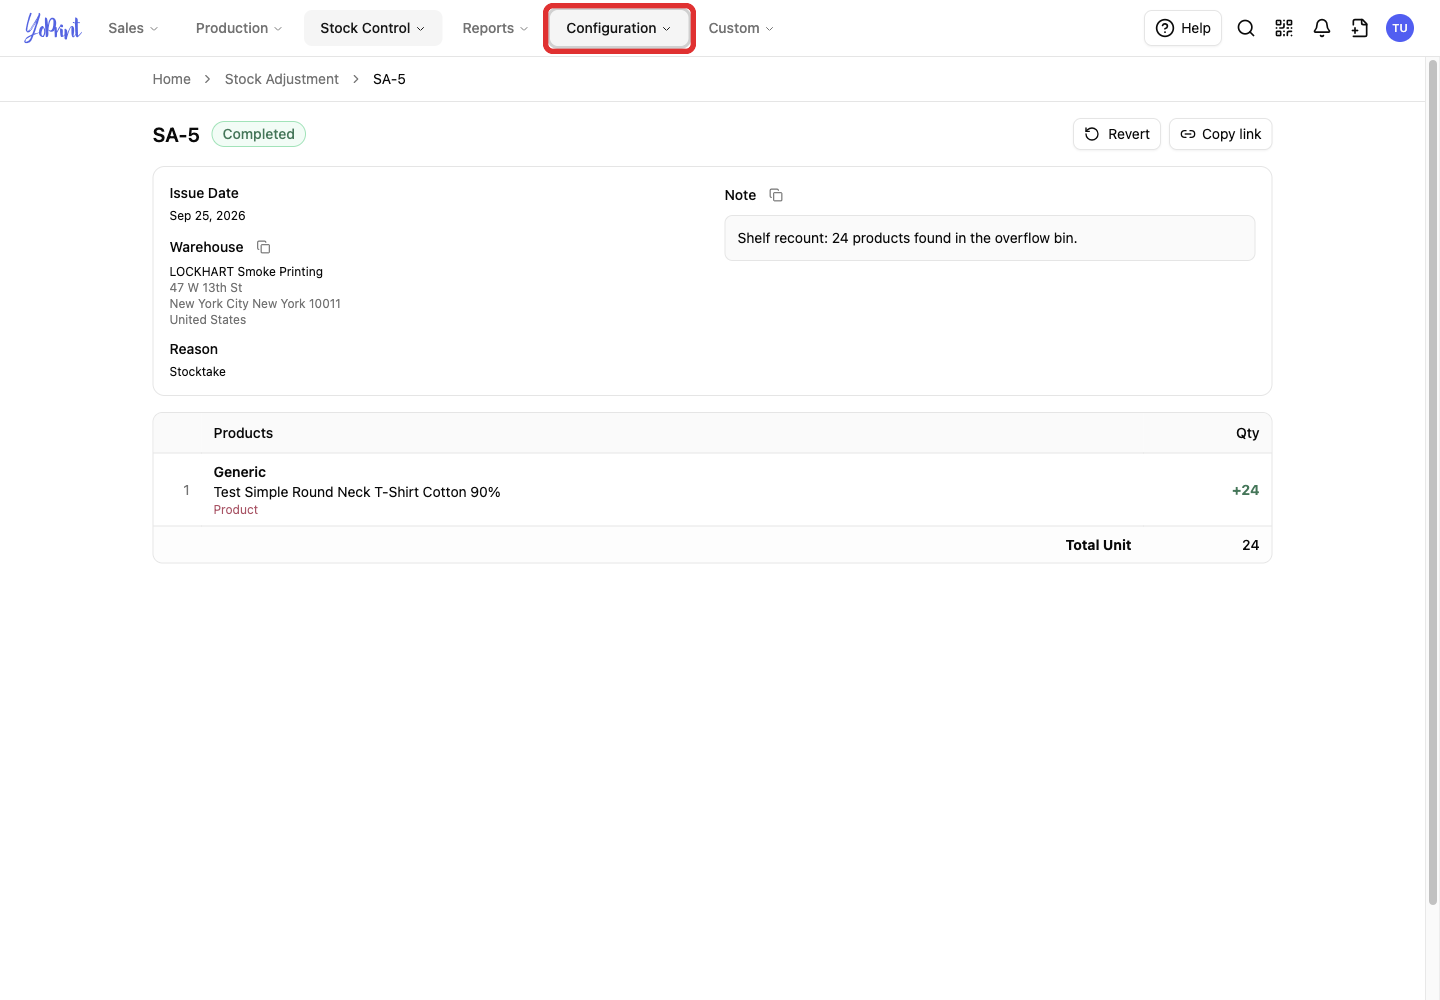1440x1000 pixels.
Task: Open Stock Adjustment breadcrumb link
Action: point(282,79)
